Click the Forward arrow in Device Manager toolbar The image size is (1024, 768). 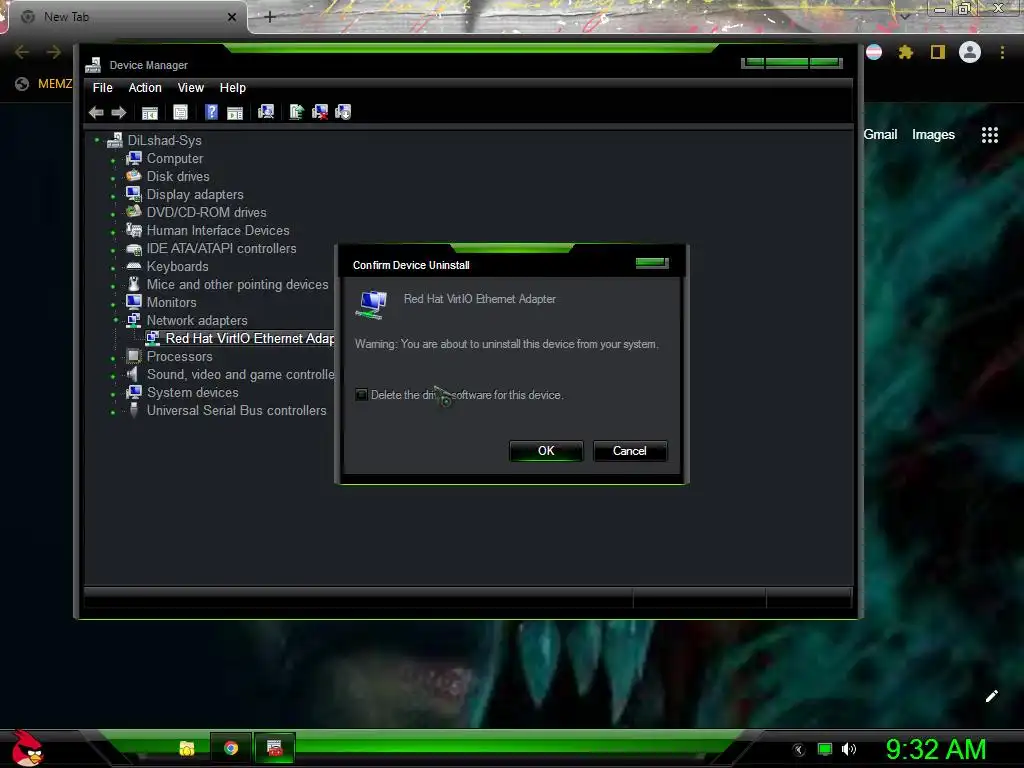point(119,112)
